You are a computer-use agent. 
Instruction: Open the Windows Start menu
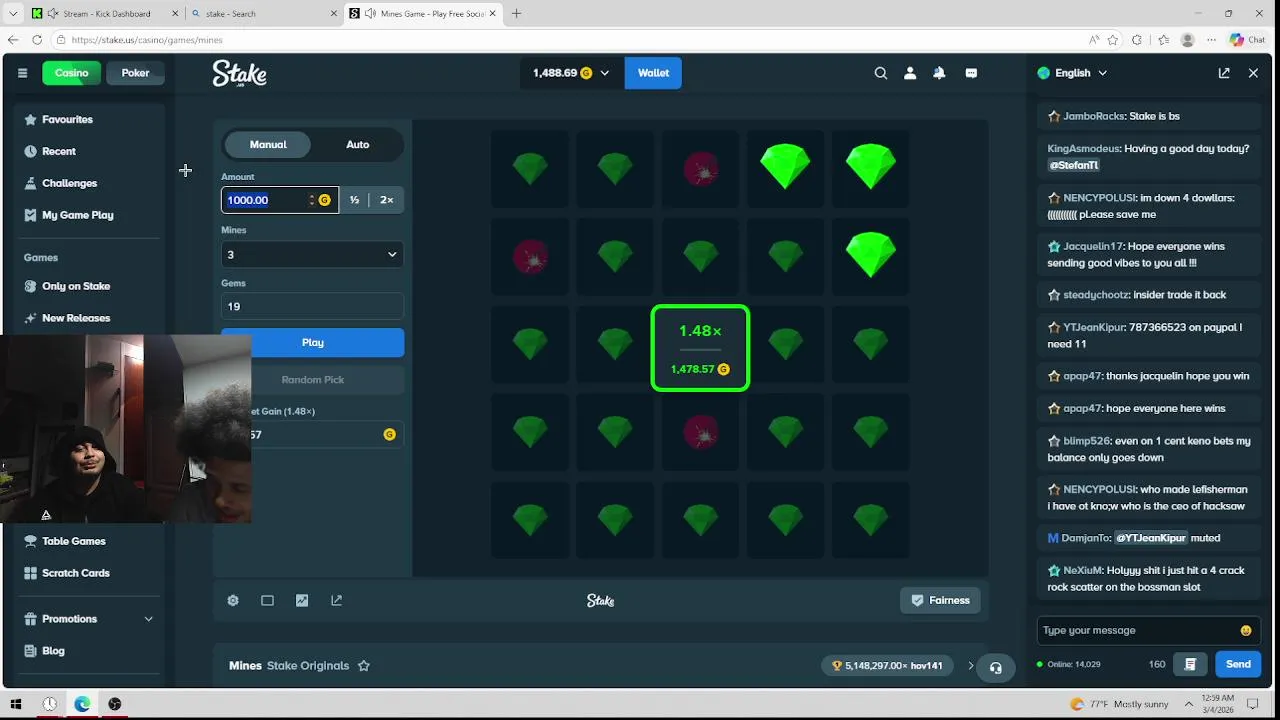[15, 704]
